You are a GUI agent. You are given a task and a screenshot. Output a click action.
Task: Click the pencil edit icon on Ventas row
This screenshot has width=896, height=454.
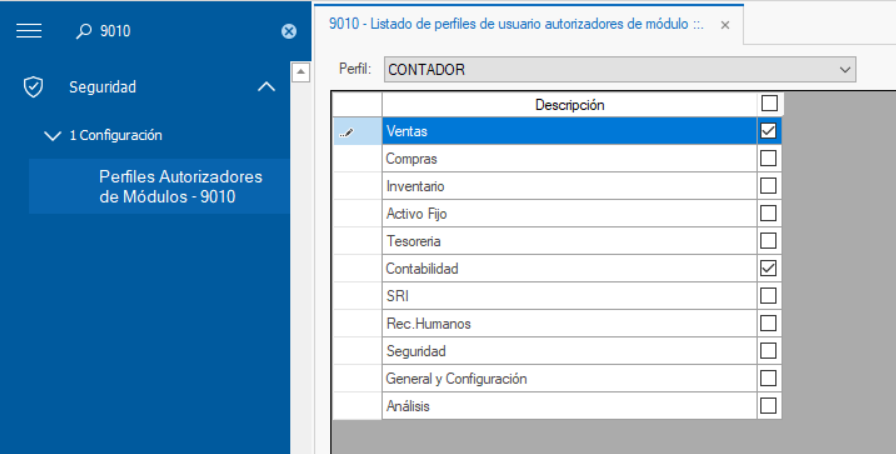click(x=347, y=131)
